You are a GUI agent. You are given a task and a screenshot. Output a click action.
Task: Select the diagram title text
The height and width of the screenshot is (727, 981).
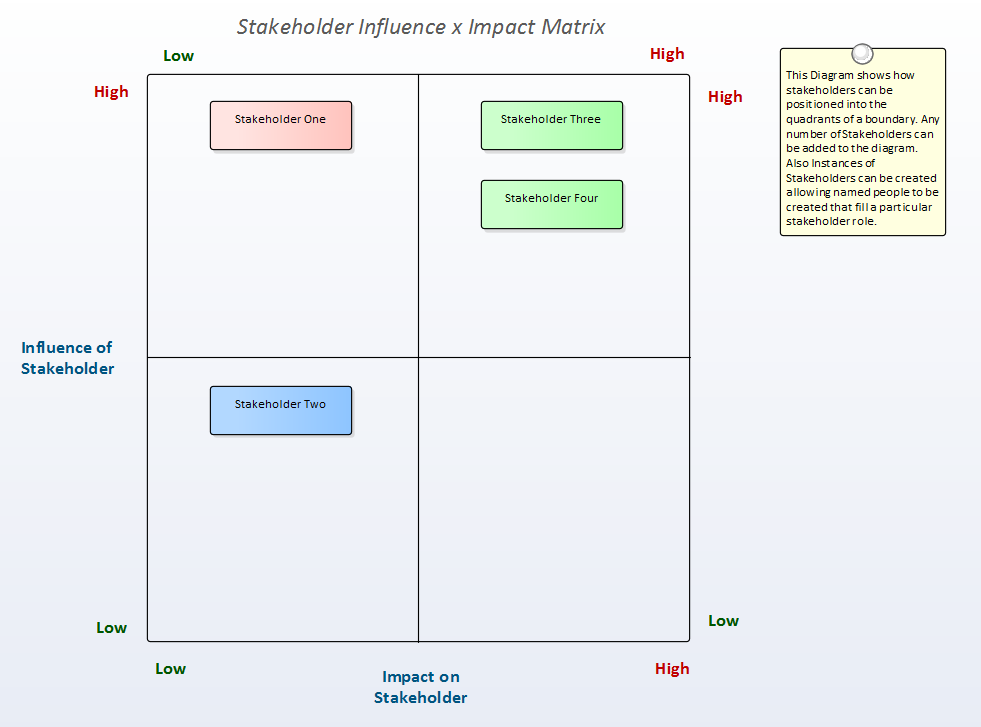(421, 27)
